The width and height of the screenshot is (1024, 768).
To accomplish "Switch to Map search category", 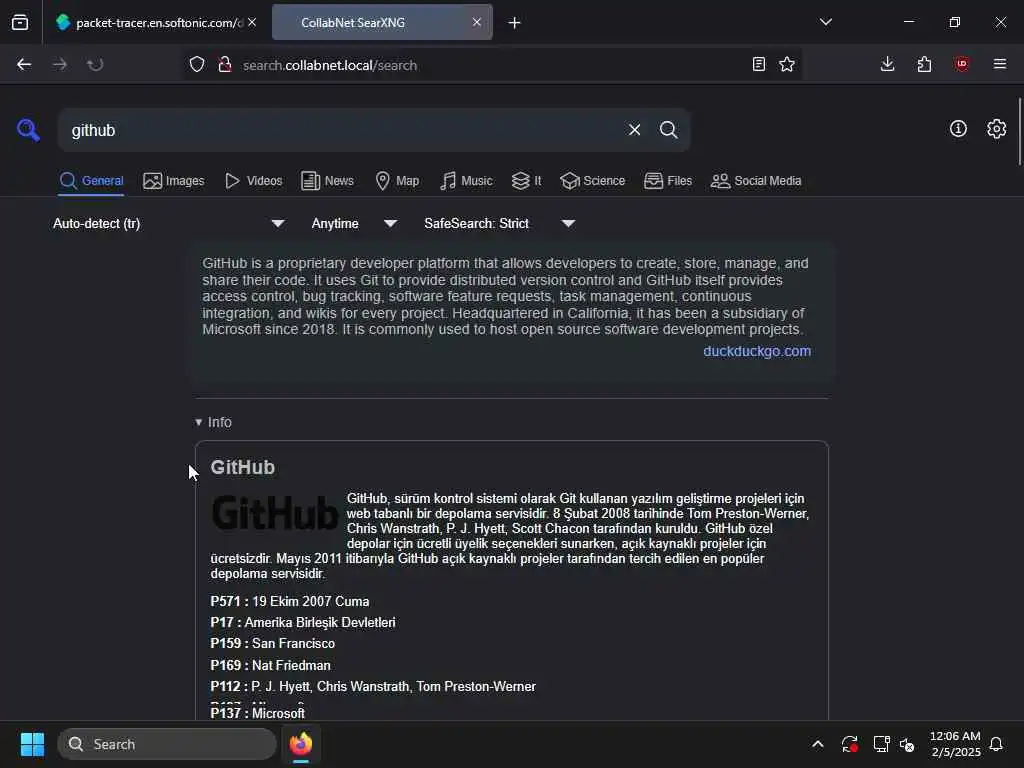I will click(397, 181).
